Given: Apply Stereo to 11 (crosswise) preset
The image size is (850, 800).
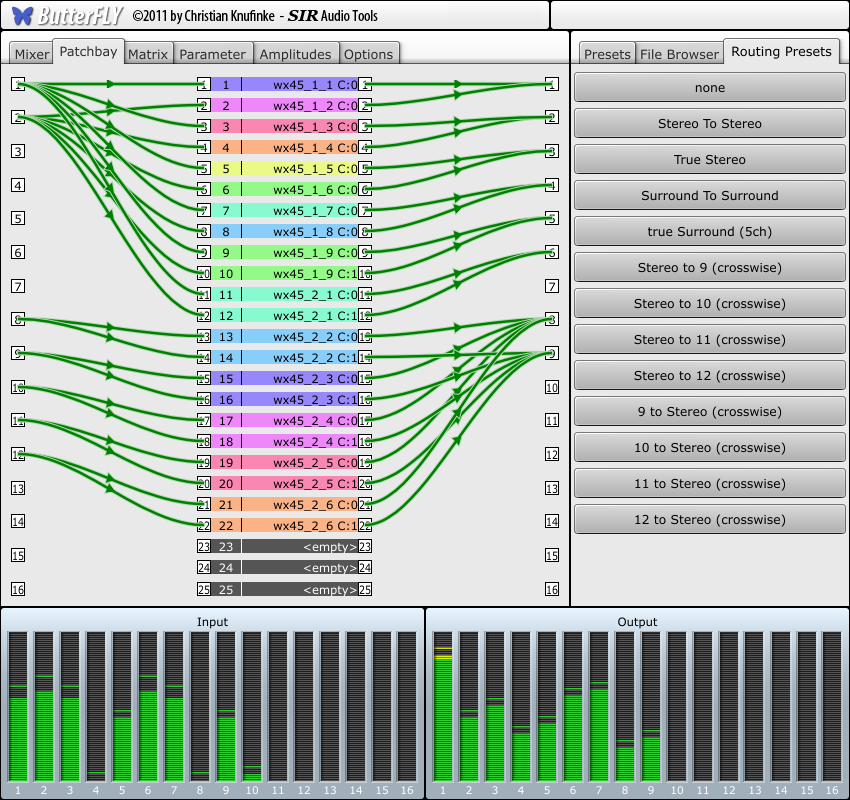Looking at the screenshot, I should point(710,339).
